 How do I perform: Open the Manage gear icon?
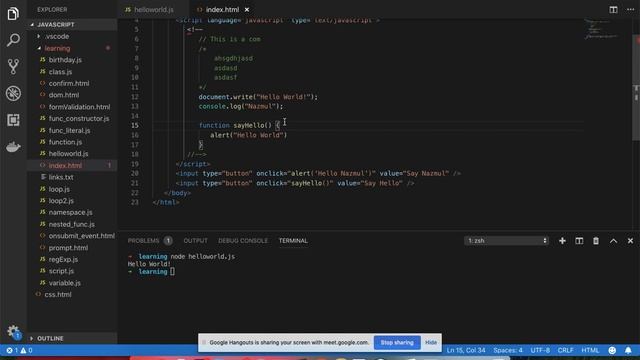click(x=14, y=332)
